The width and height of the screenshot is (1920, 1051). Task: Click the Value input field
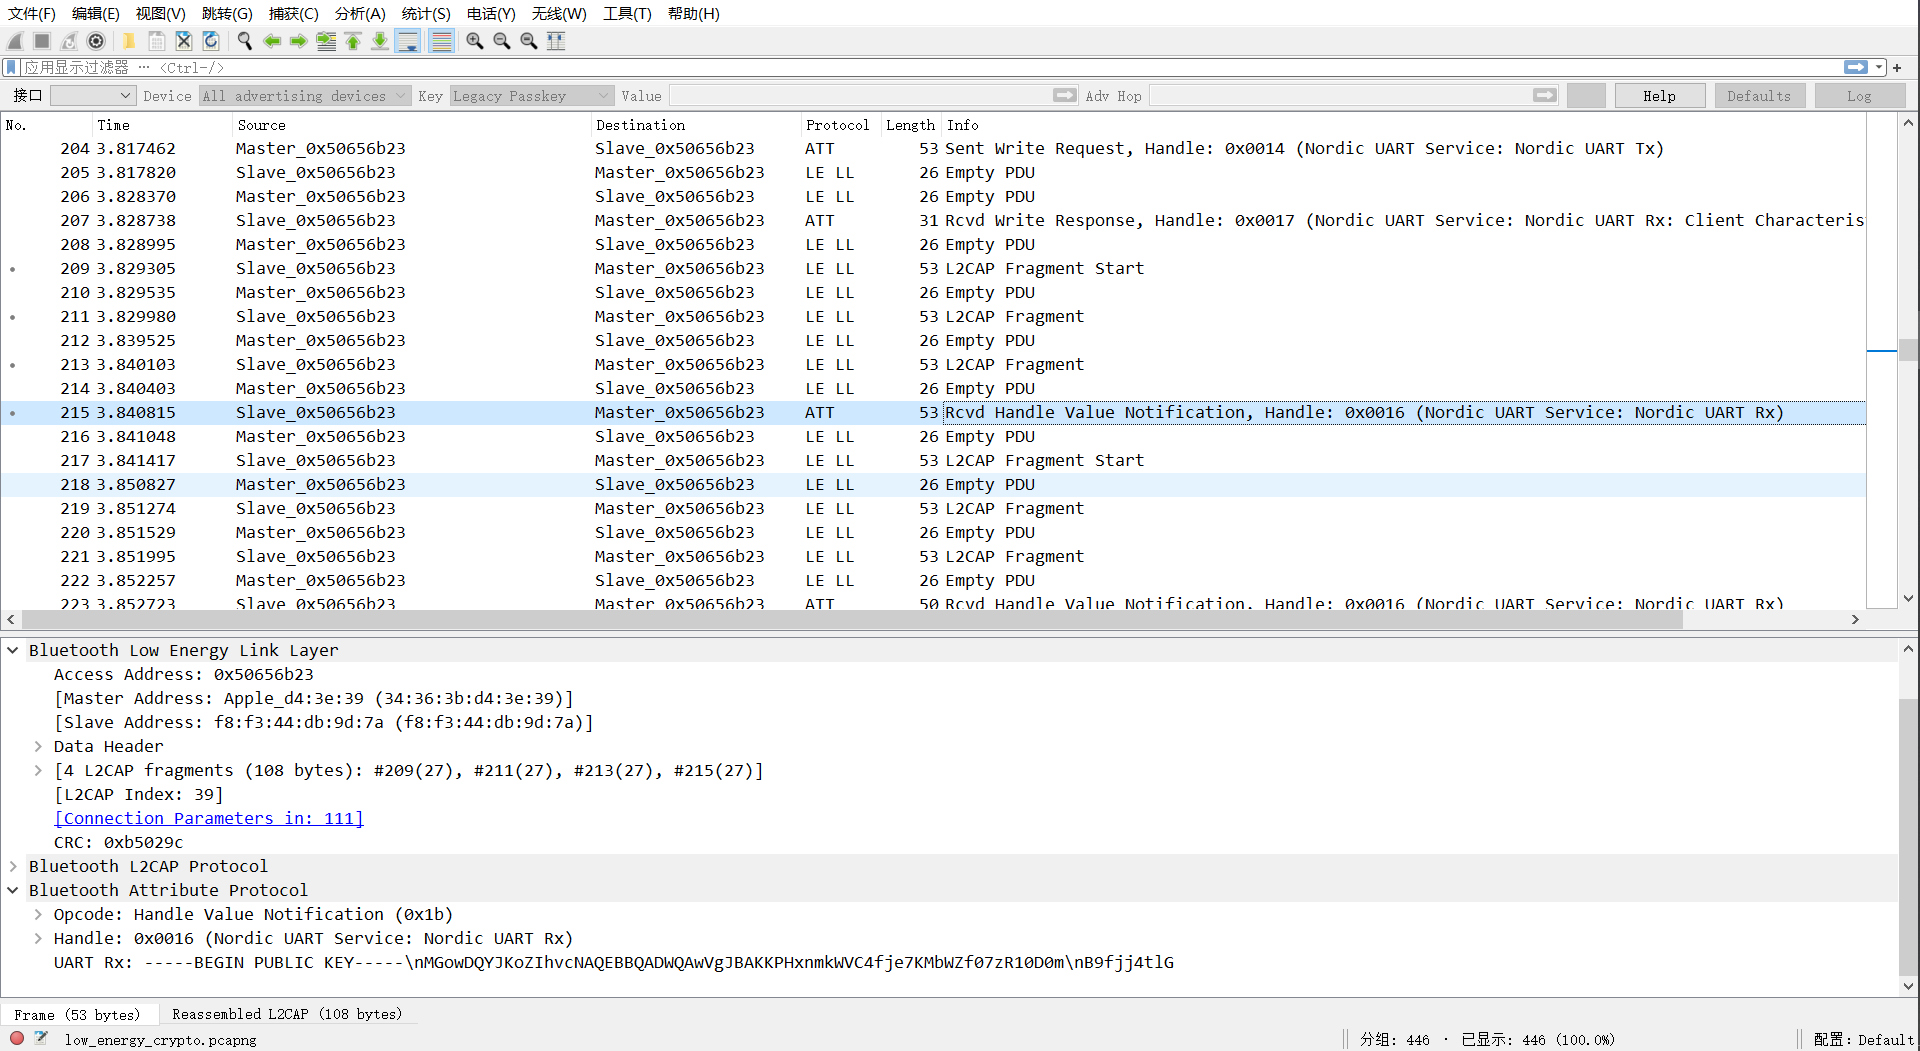pyautogui.click(x=860, y=96)
